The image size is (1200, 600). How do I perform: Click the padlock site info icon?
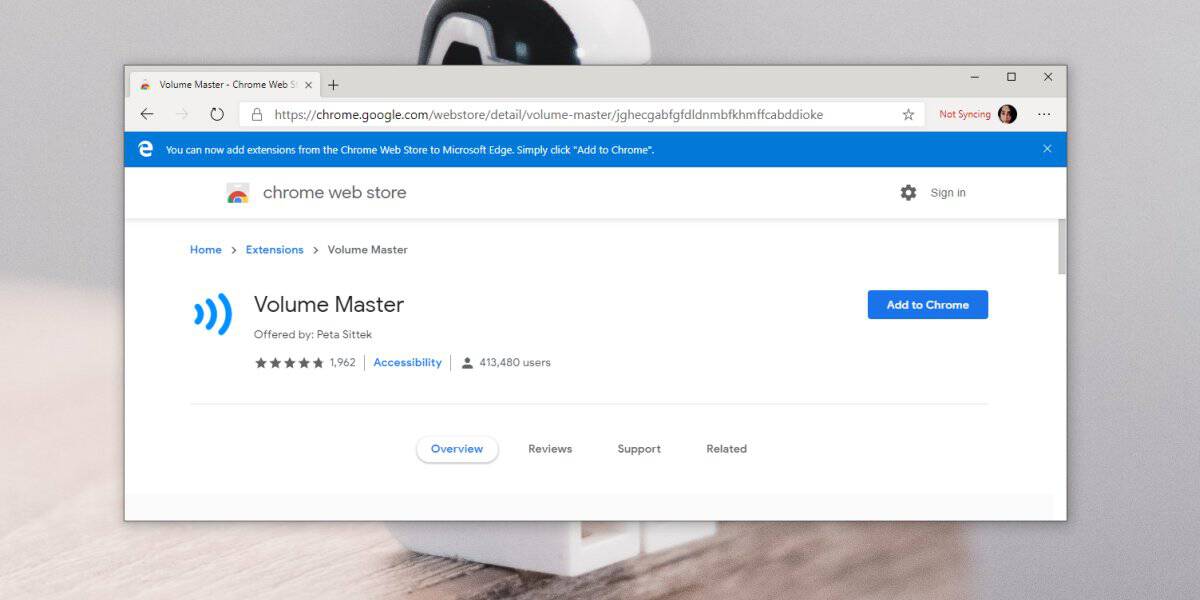coord(257,114)
